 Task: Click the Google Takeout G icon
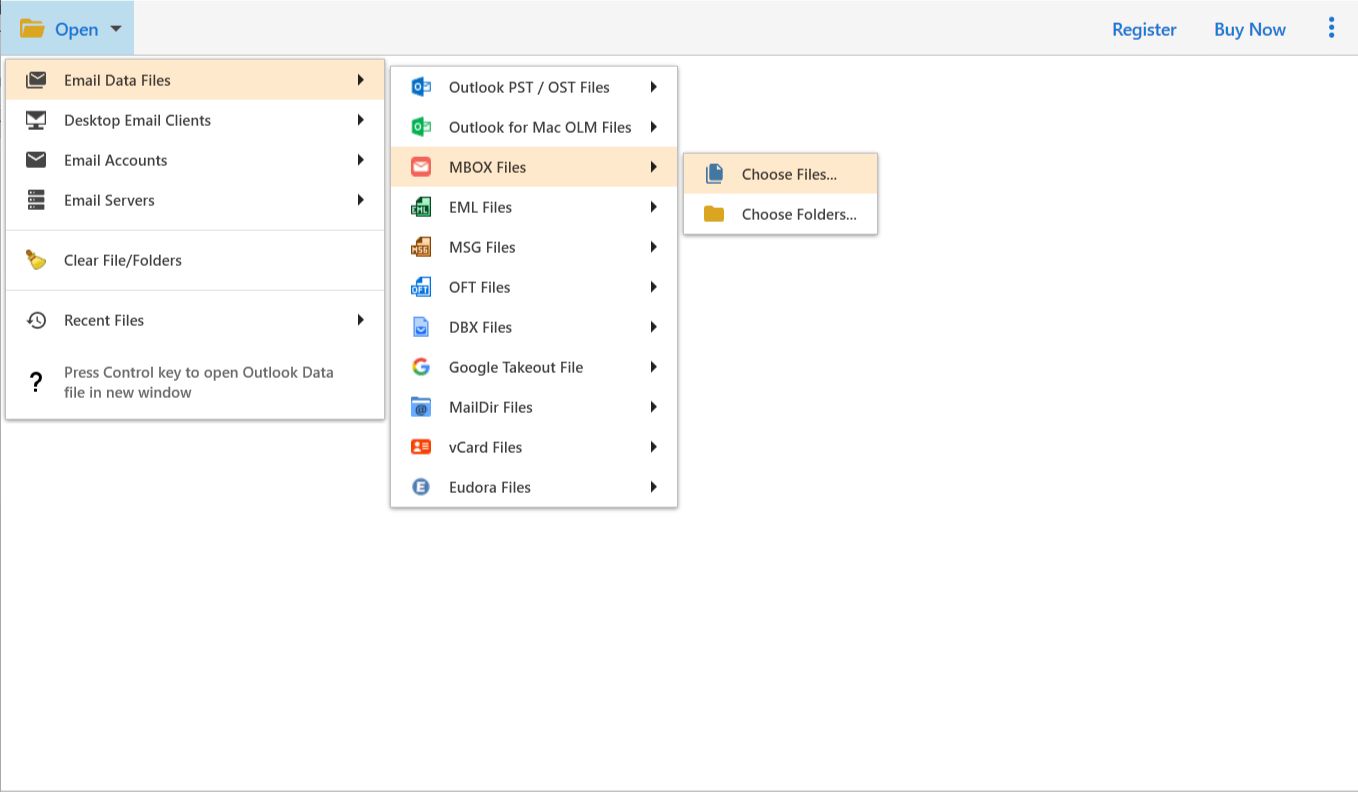click(421, 367)
